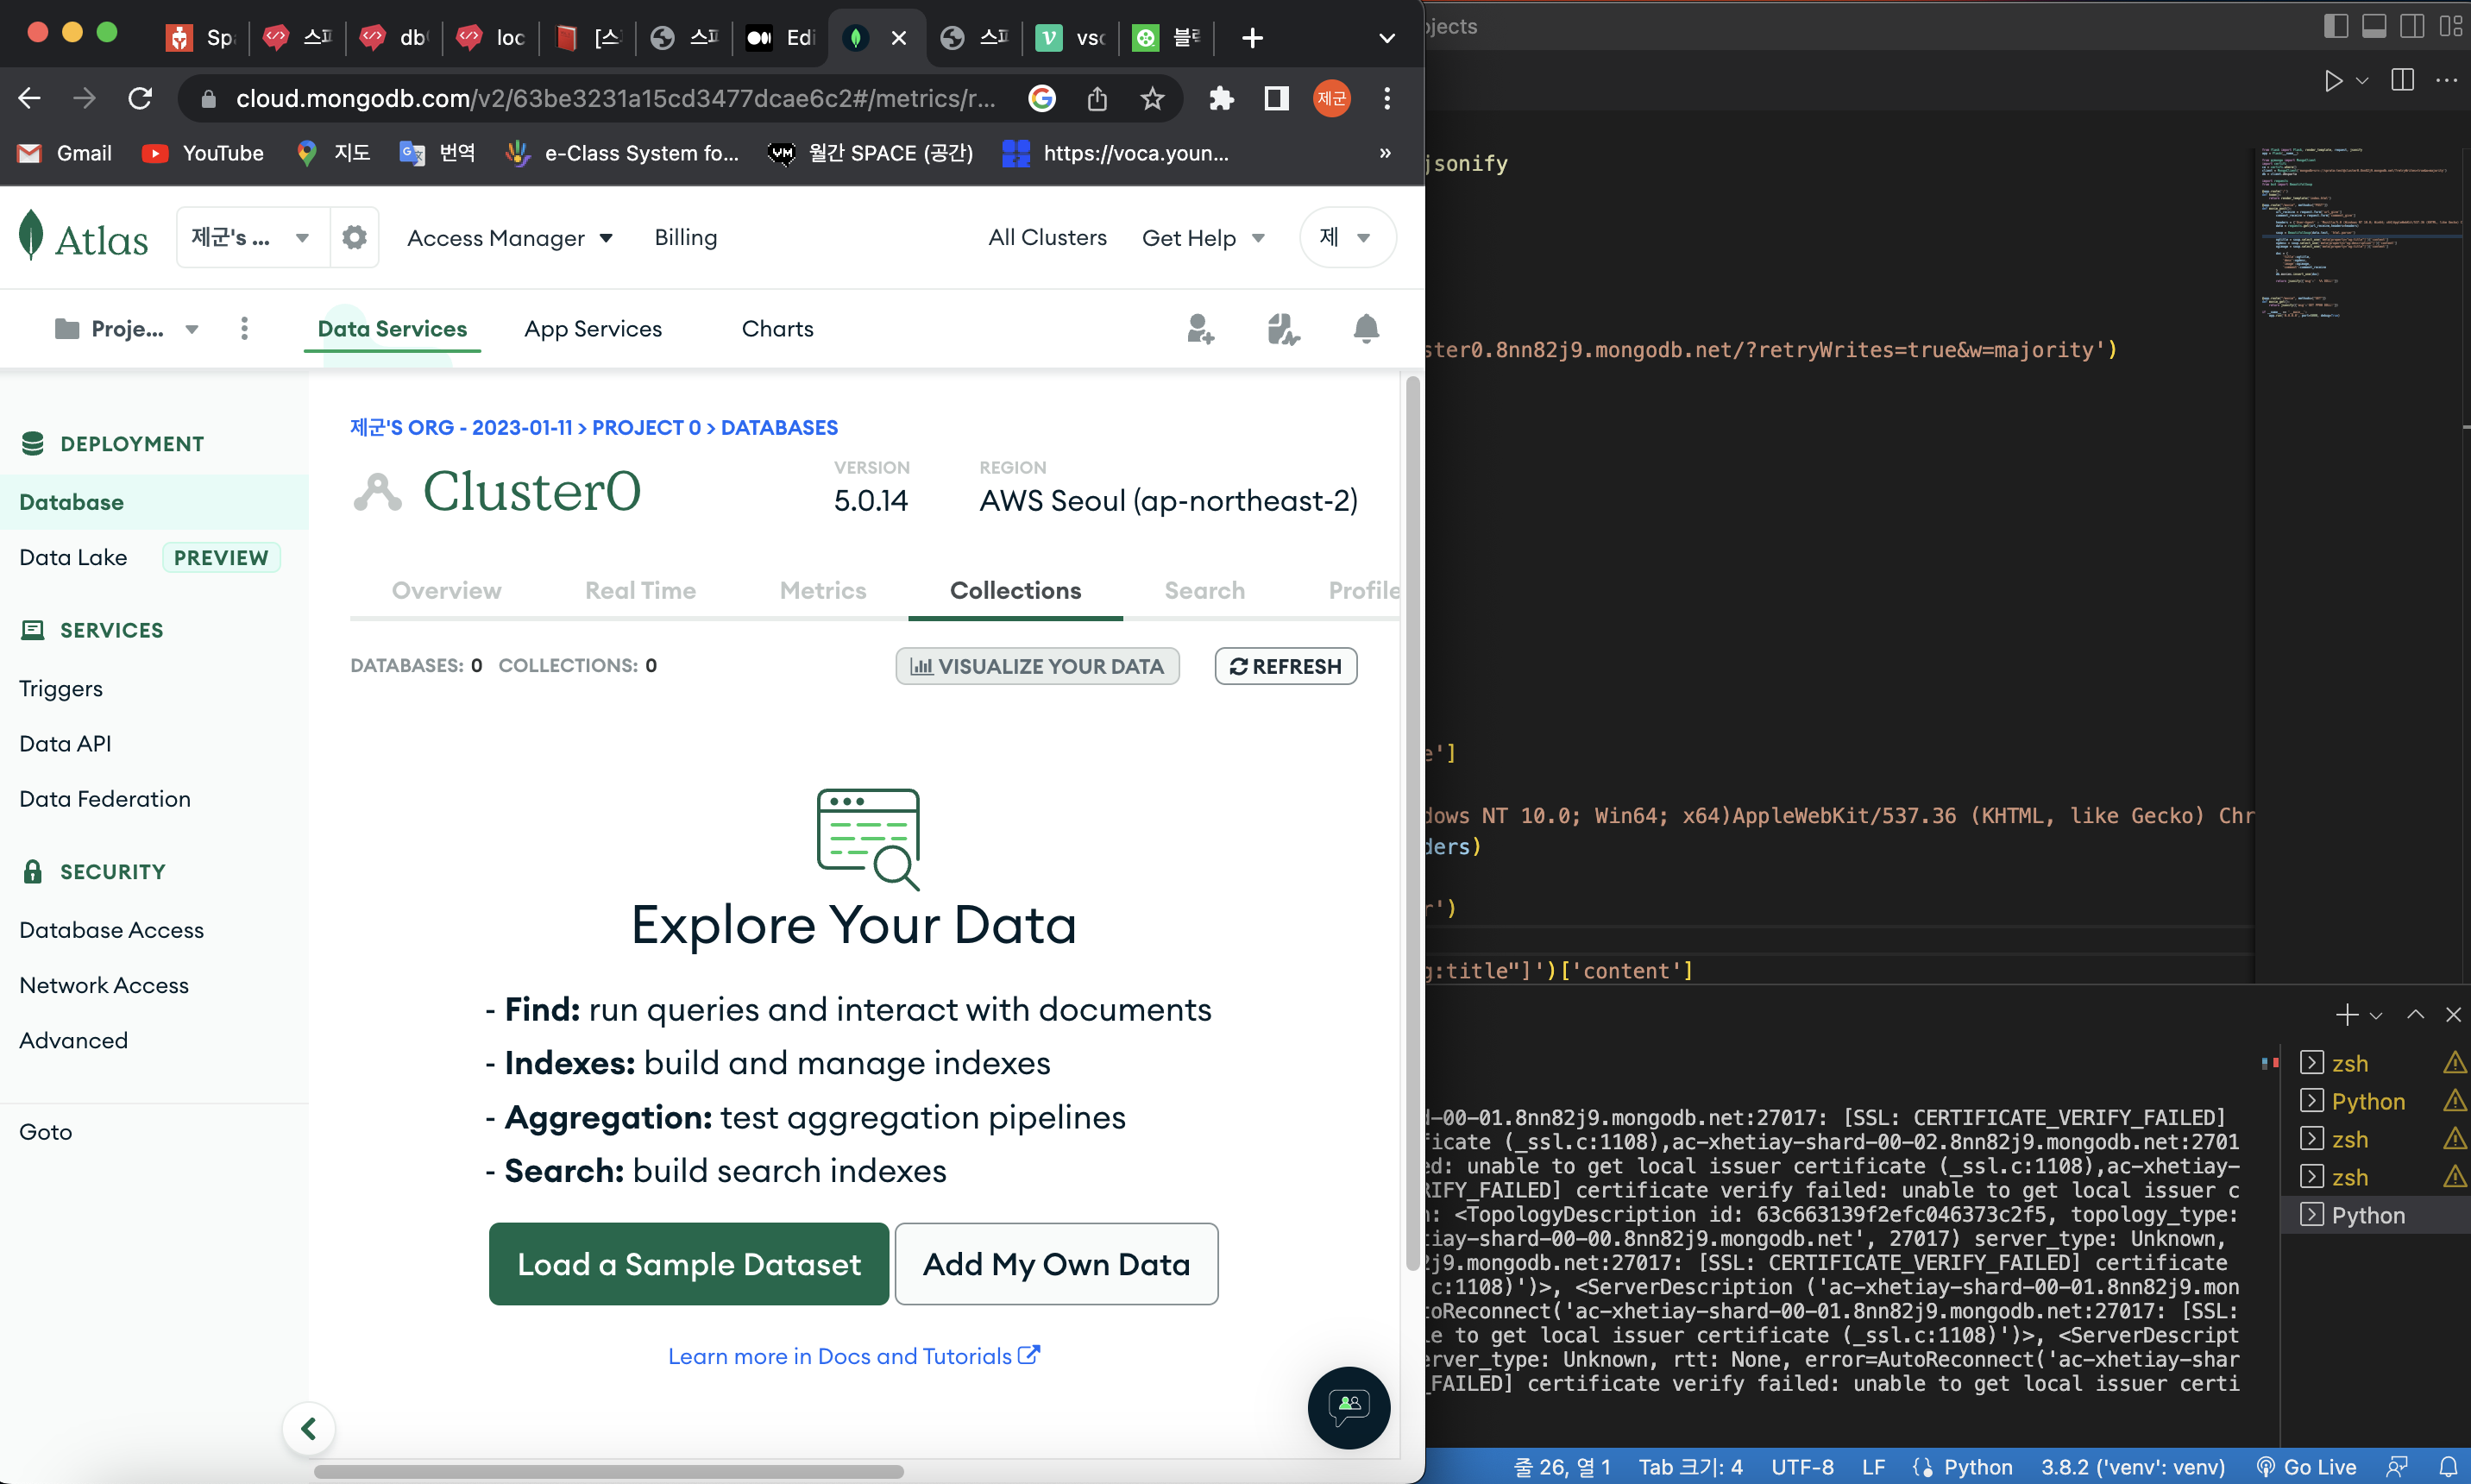Viewport: 2471px width, 1484px height.
Task: Toggle VS Code secondary sidebar layout icon
Action: pyautogui.click(x=2412, y=26)
